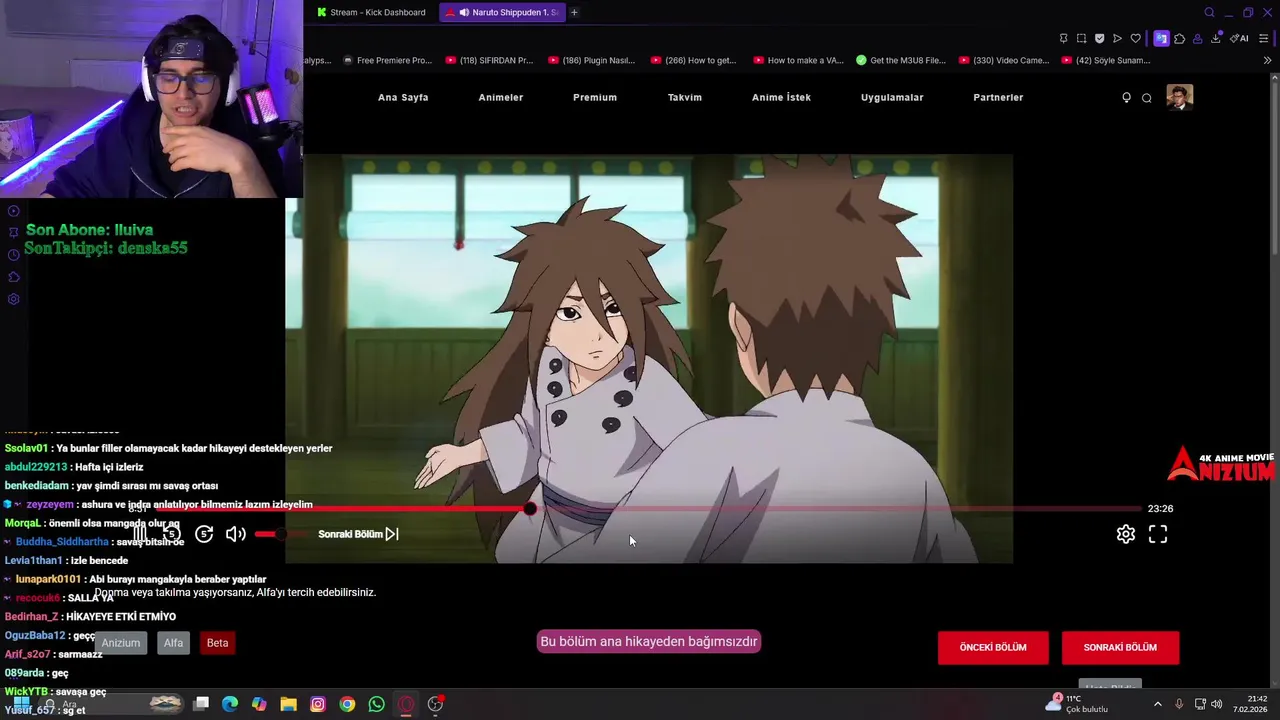Open Takvim menu item
The image size is (1280, 720).
click(685, 97)
